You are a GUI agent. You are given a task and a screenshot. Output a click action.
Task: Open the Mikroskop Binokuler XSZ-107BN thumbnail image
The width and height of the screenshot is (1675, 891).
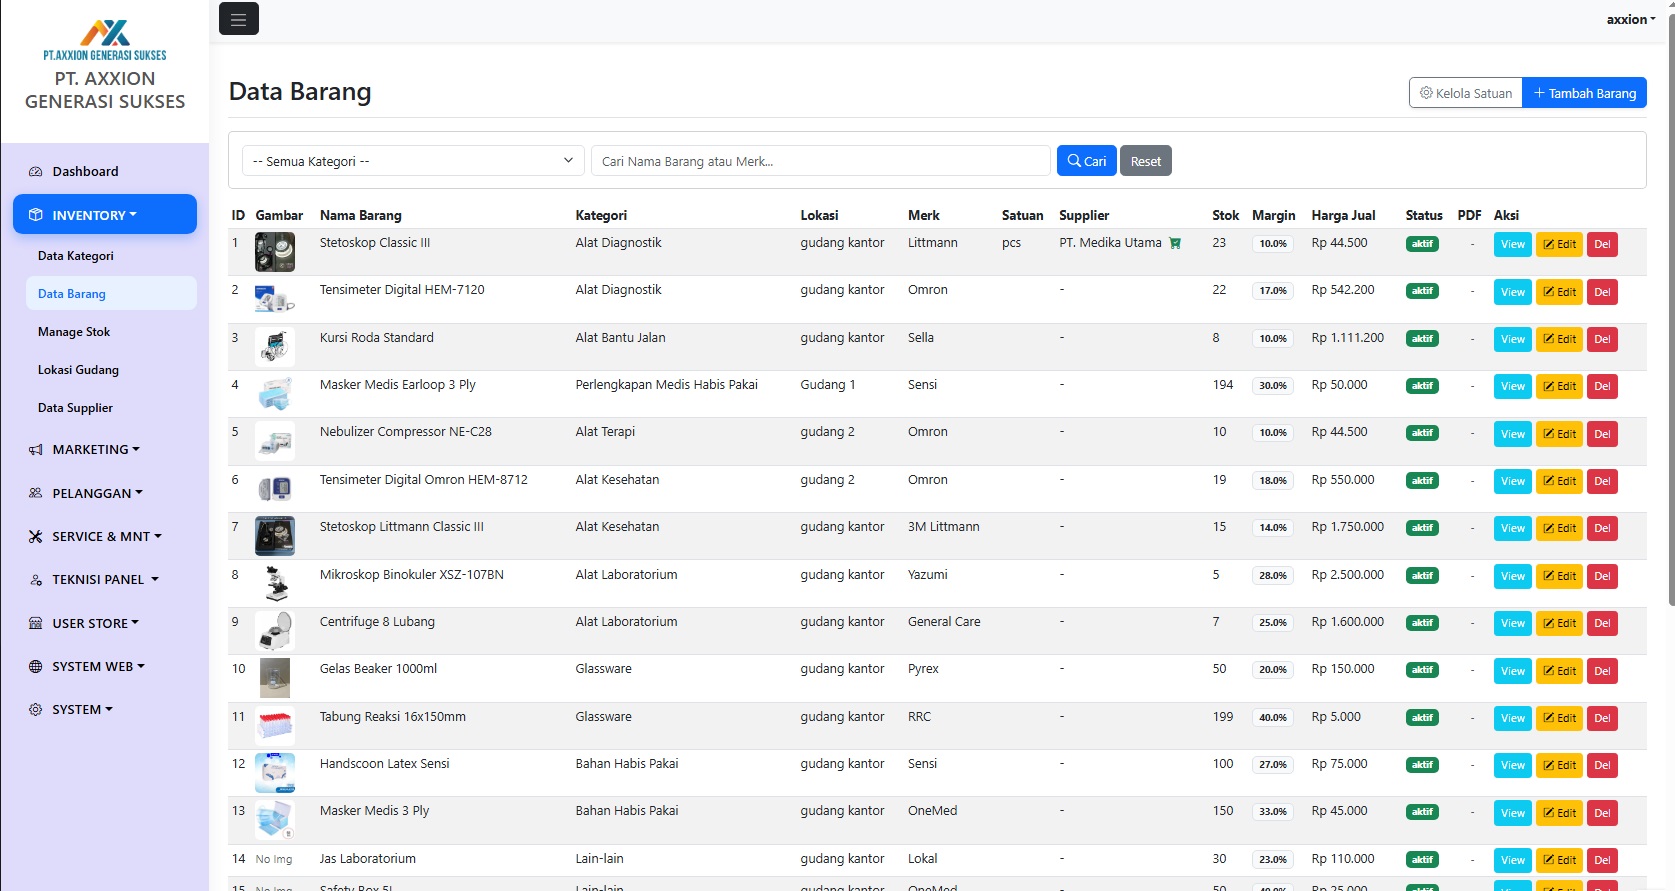(x=275, y=583)
